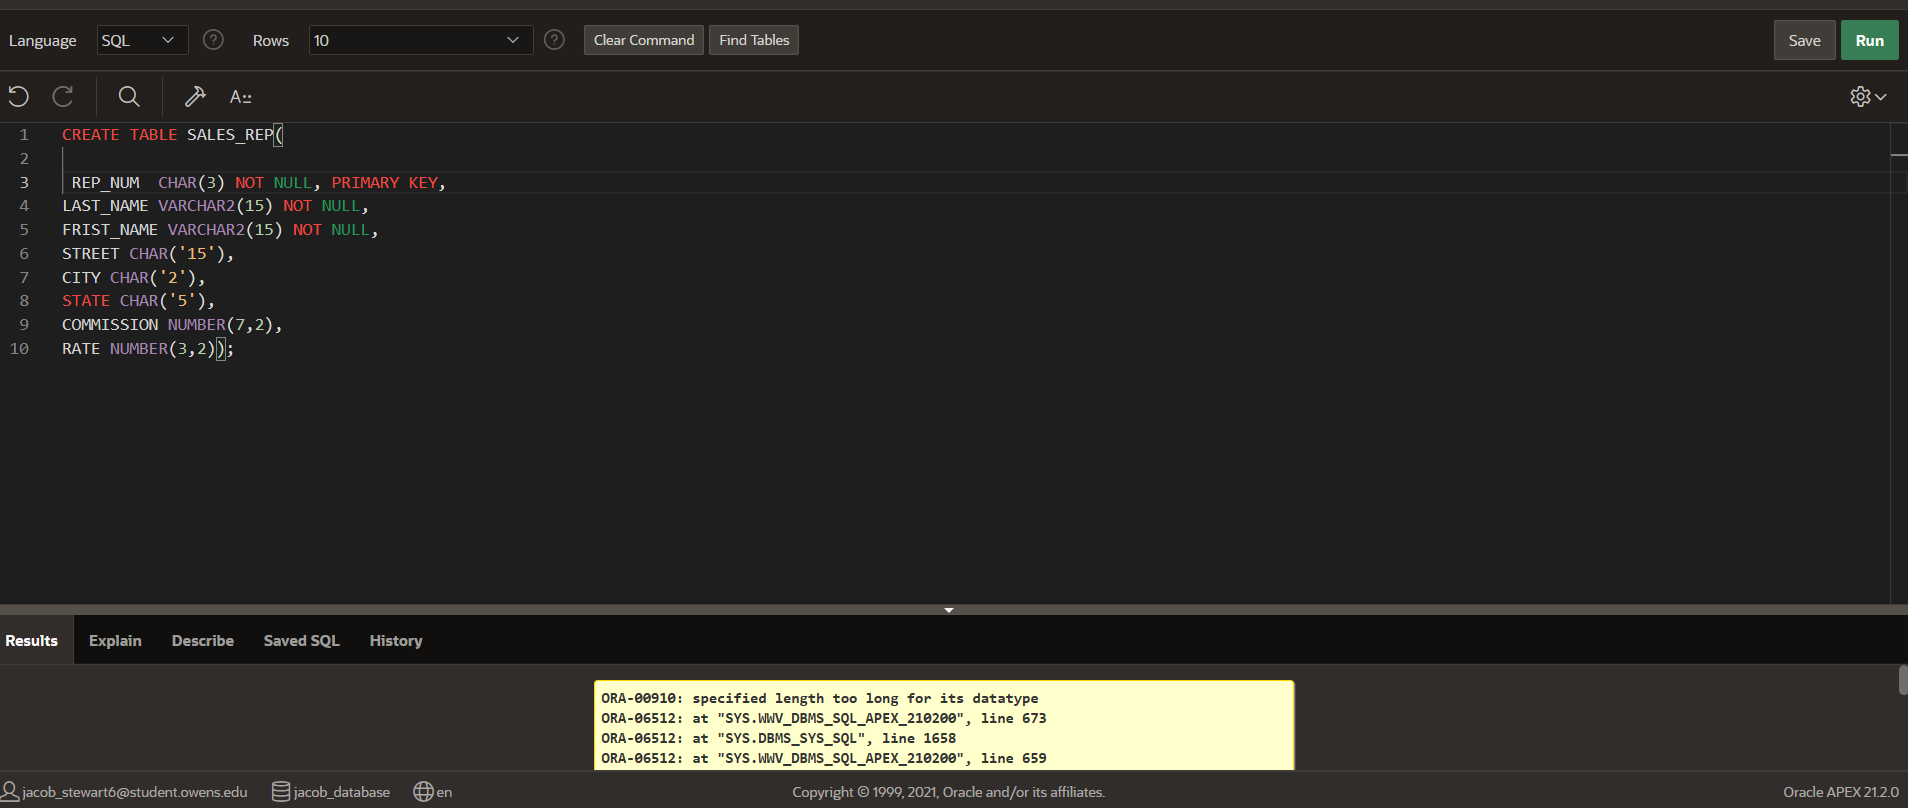Click the Clear Command button
Image resolution: width=1908 pixels, height=808 pixels.
(x=644, y=40)
